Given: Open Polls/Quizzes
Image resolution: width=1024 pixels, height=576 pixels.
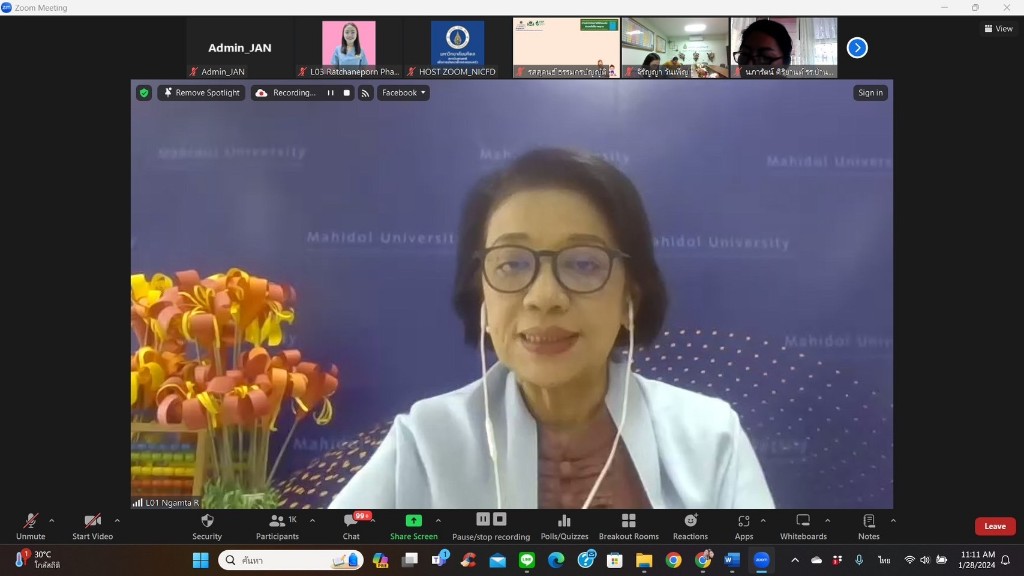Looking at the screenshot, I should (x=564, y=526).
